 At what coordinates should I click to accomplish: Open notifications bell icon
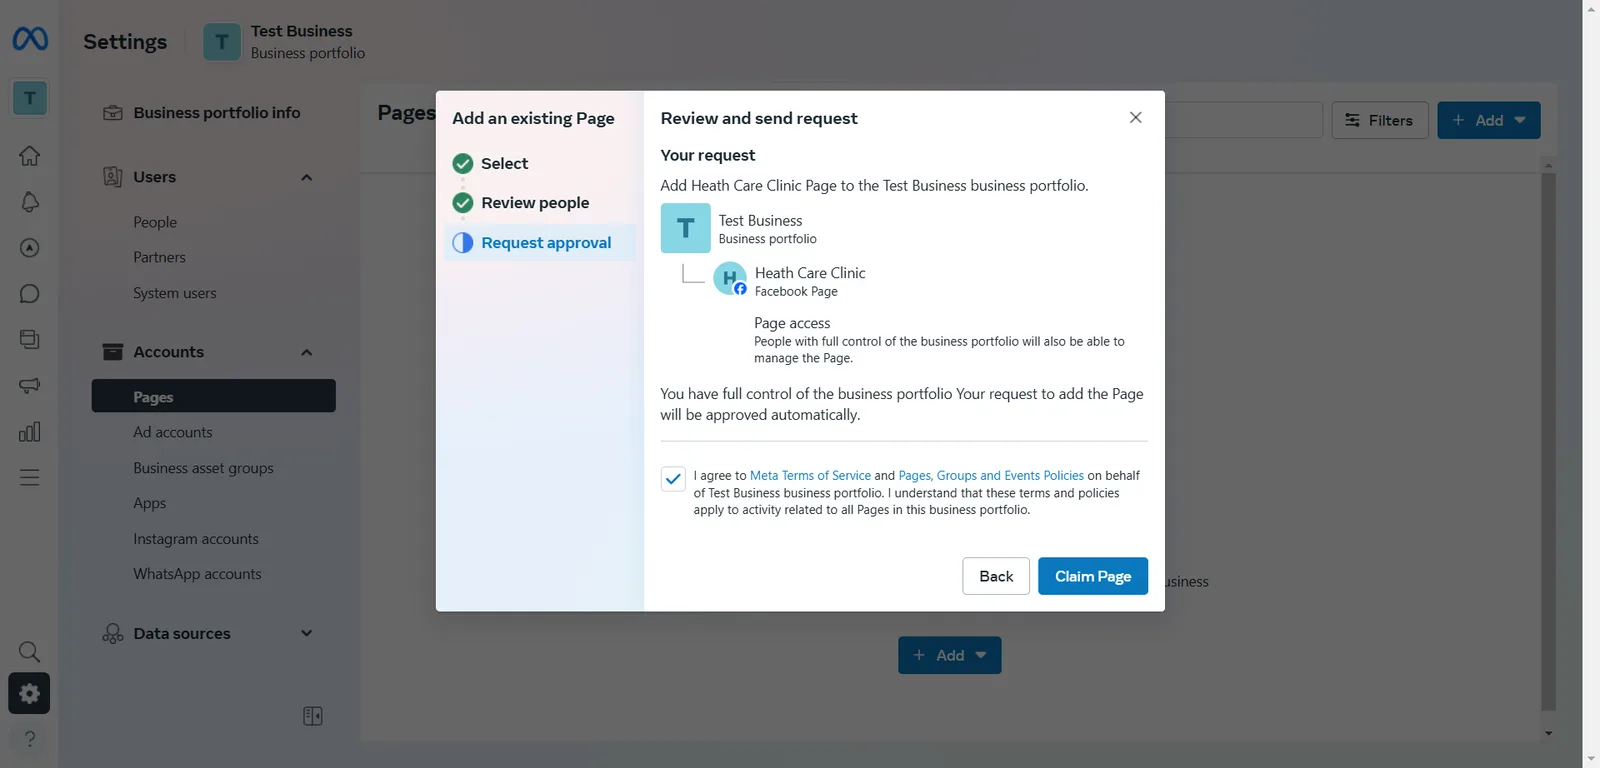point(30,202)
